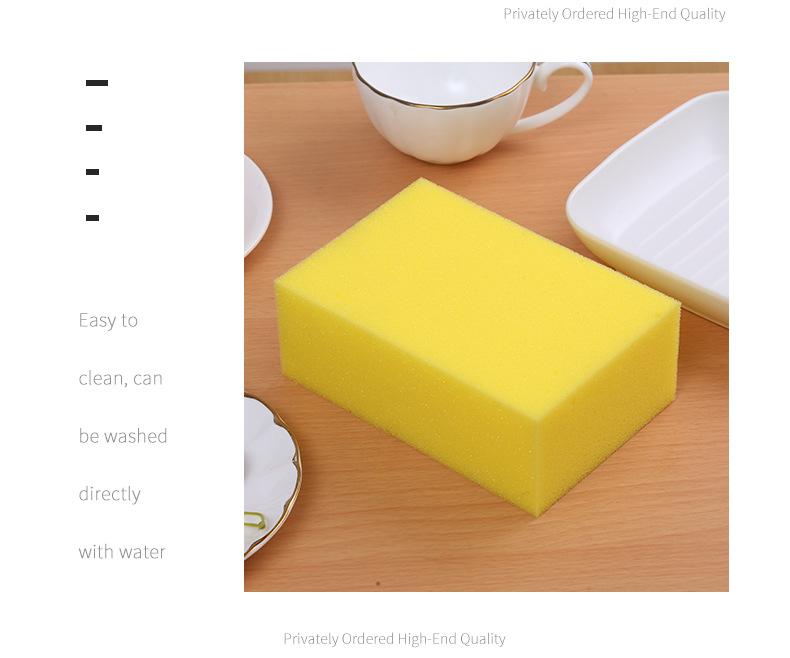
Task: Click the small white saucer at left edge
Action: click(257, 206)
